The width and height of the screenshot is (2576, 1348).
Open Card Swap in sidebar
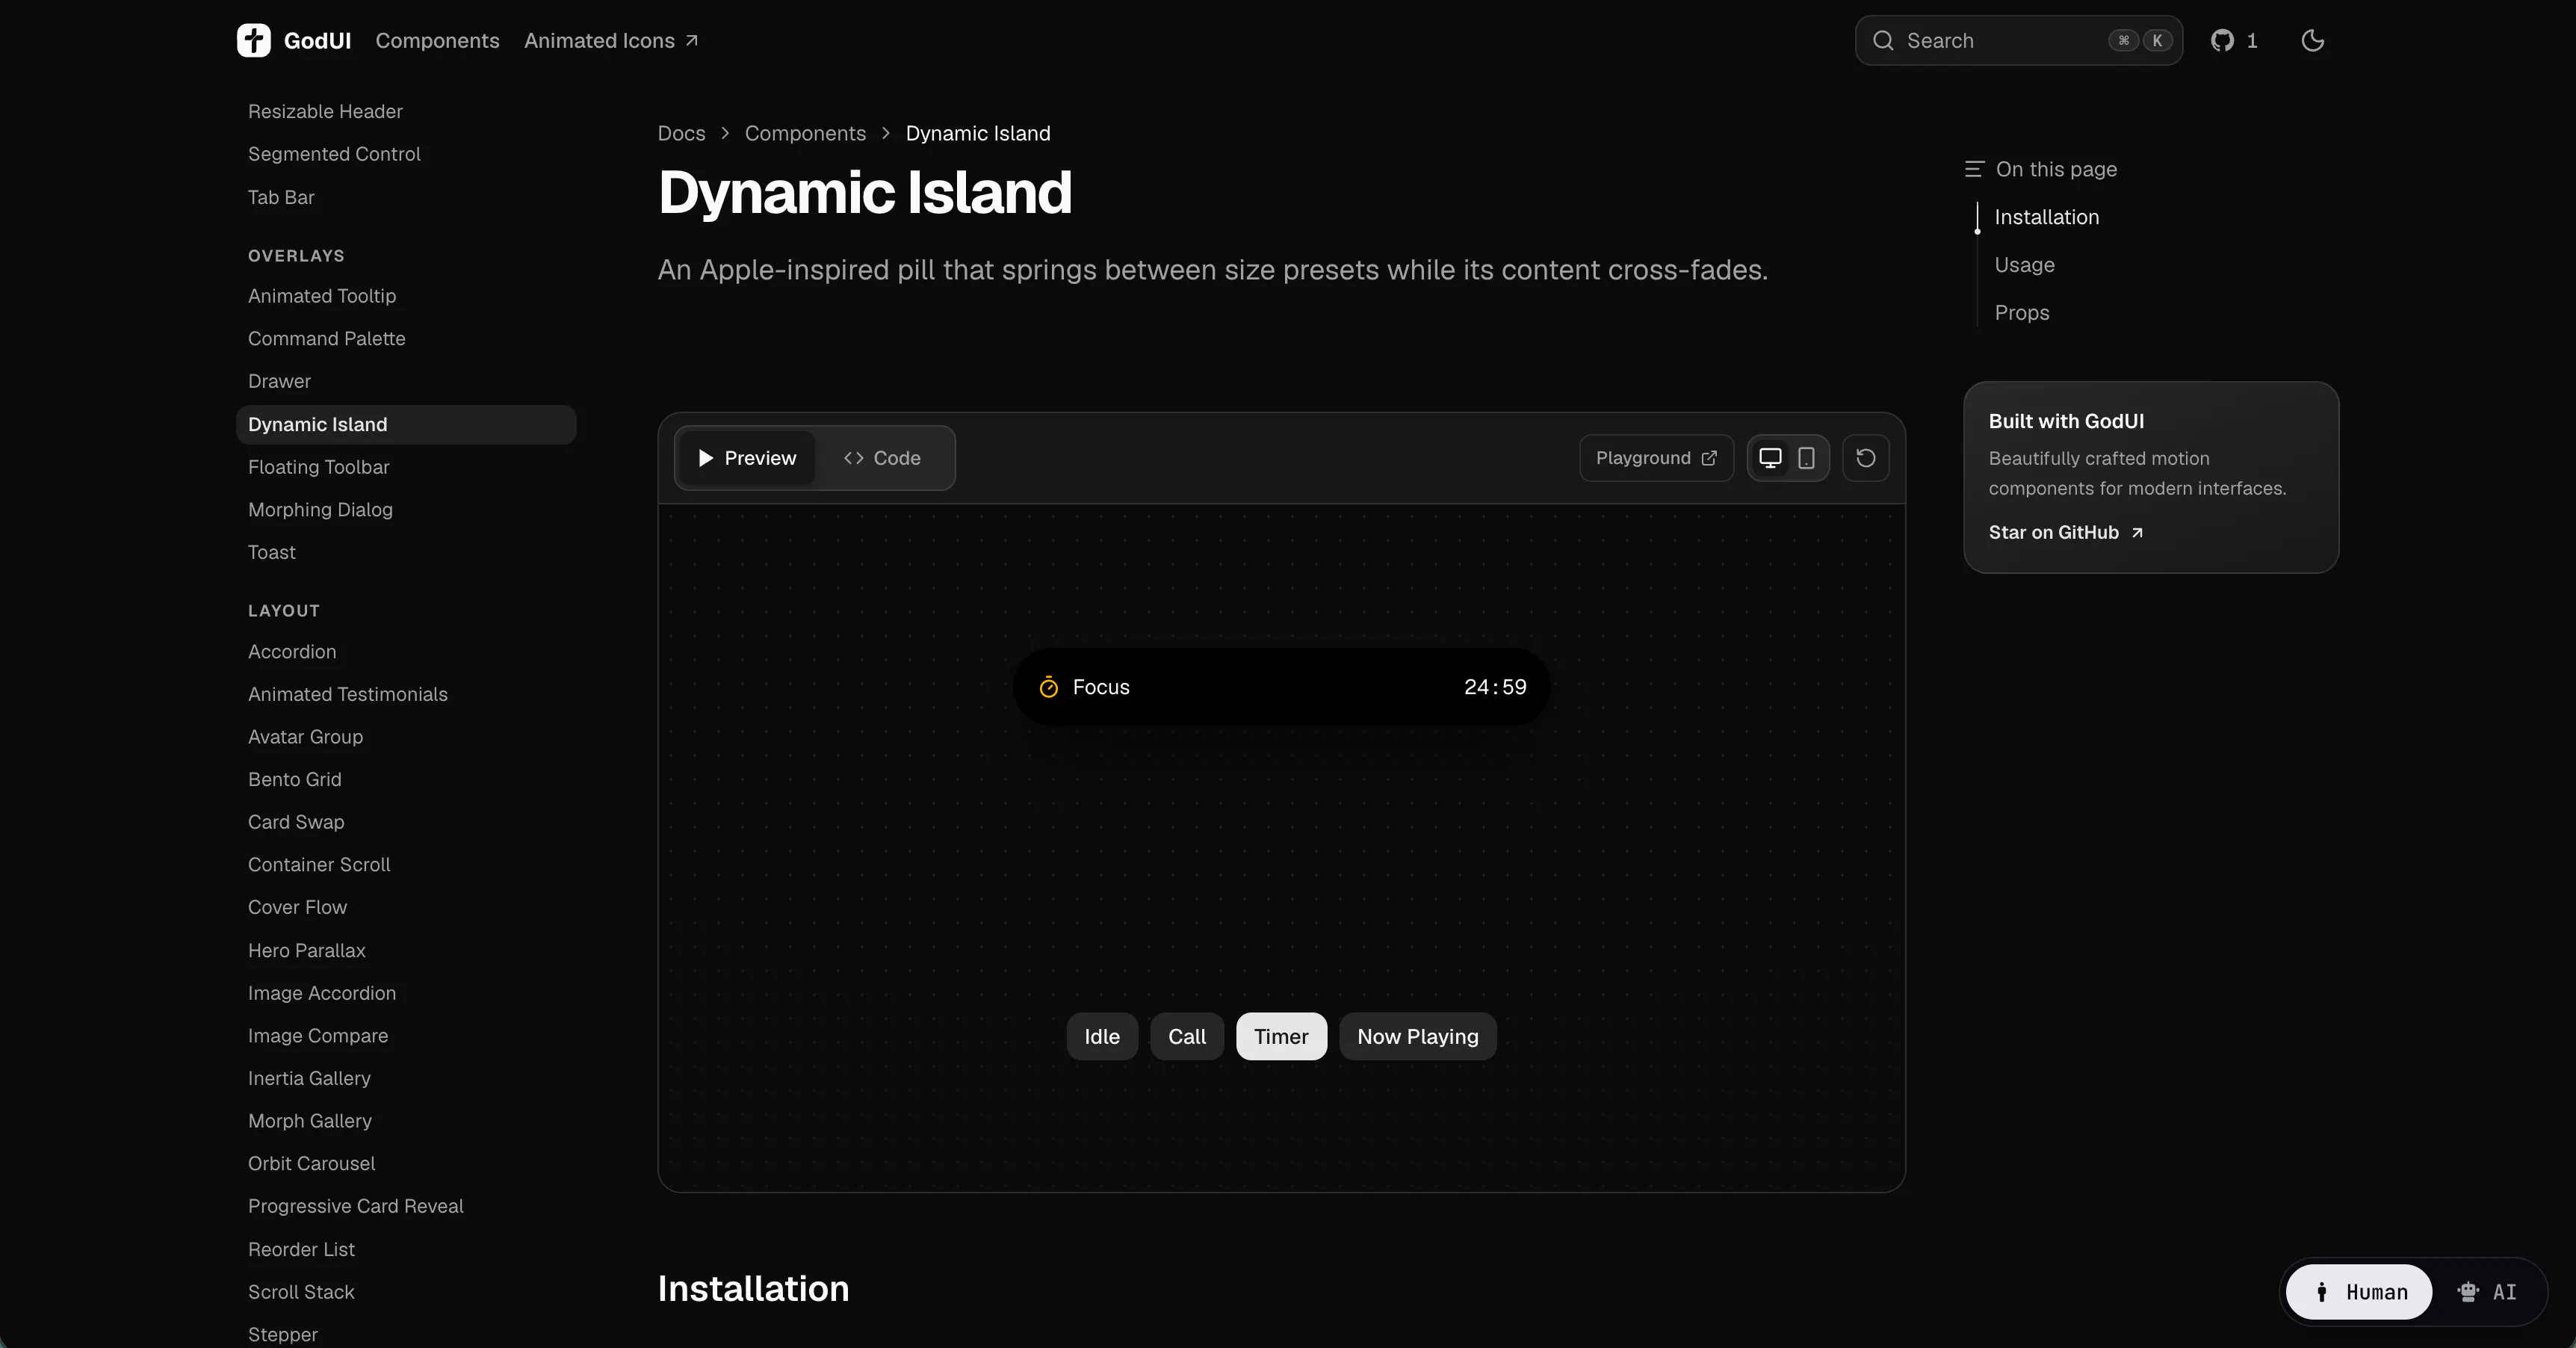296,822
